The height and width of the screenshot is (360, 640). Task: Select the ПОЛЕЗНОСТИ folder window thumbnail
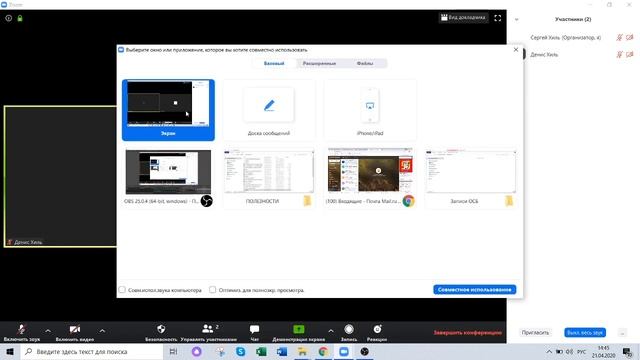tap(269, 178)
